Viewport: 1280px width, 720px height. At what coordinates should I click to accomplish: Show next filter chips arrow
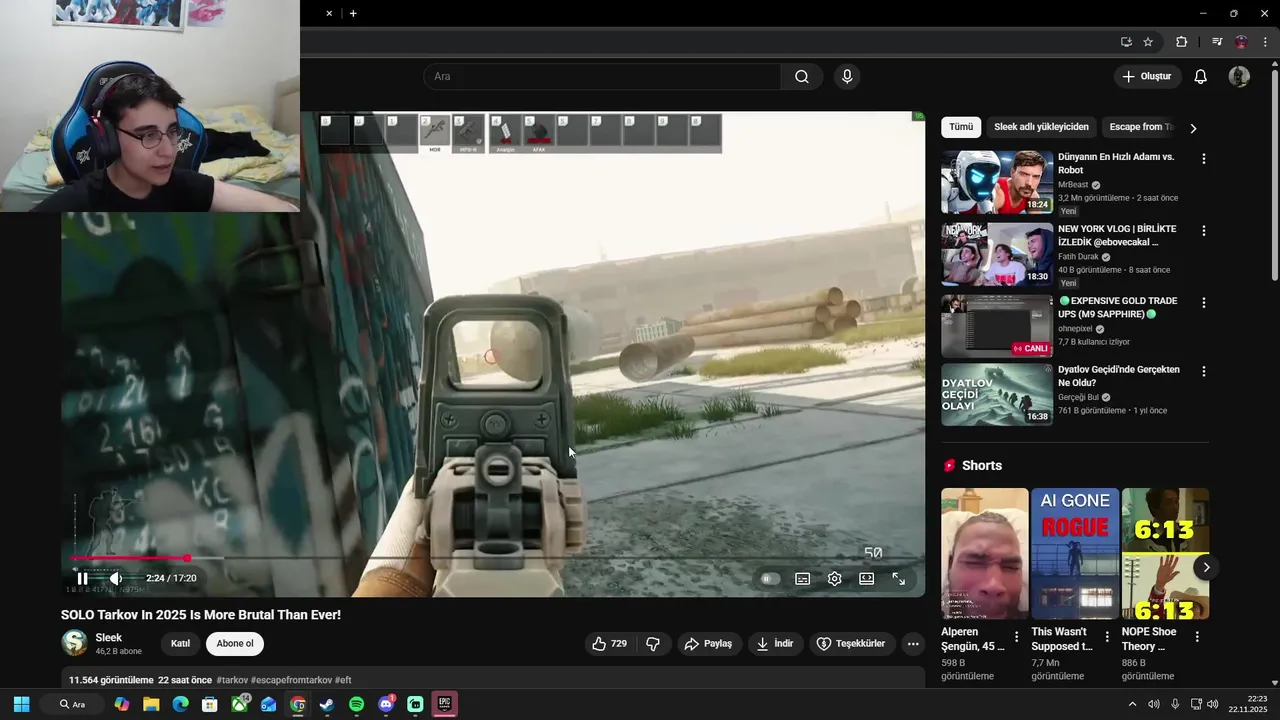point(1193,128)
